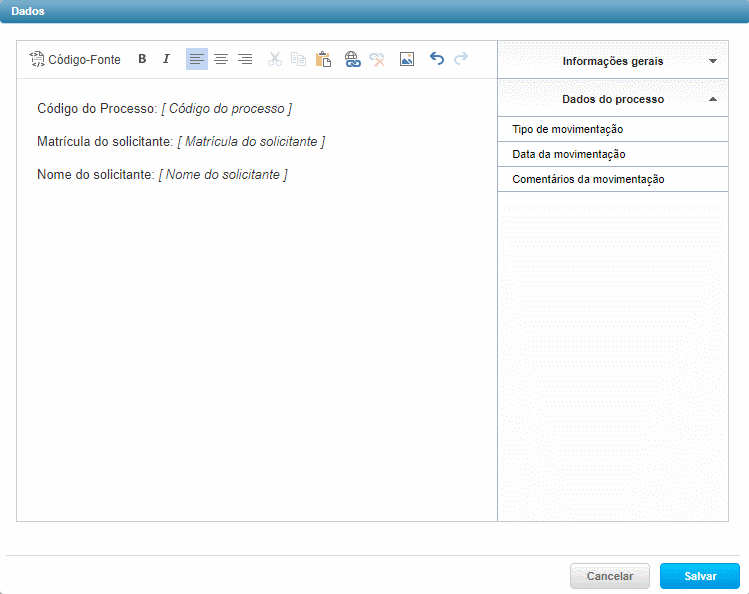749x594 pixels.
Task: Insert a hyperlink with link icon
Action: click(x=352, y=59)
